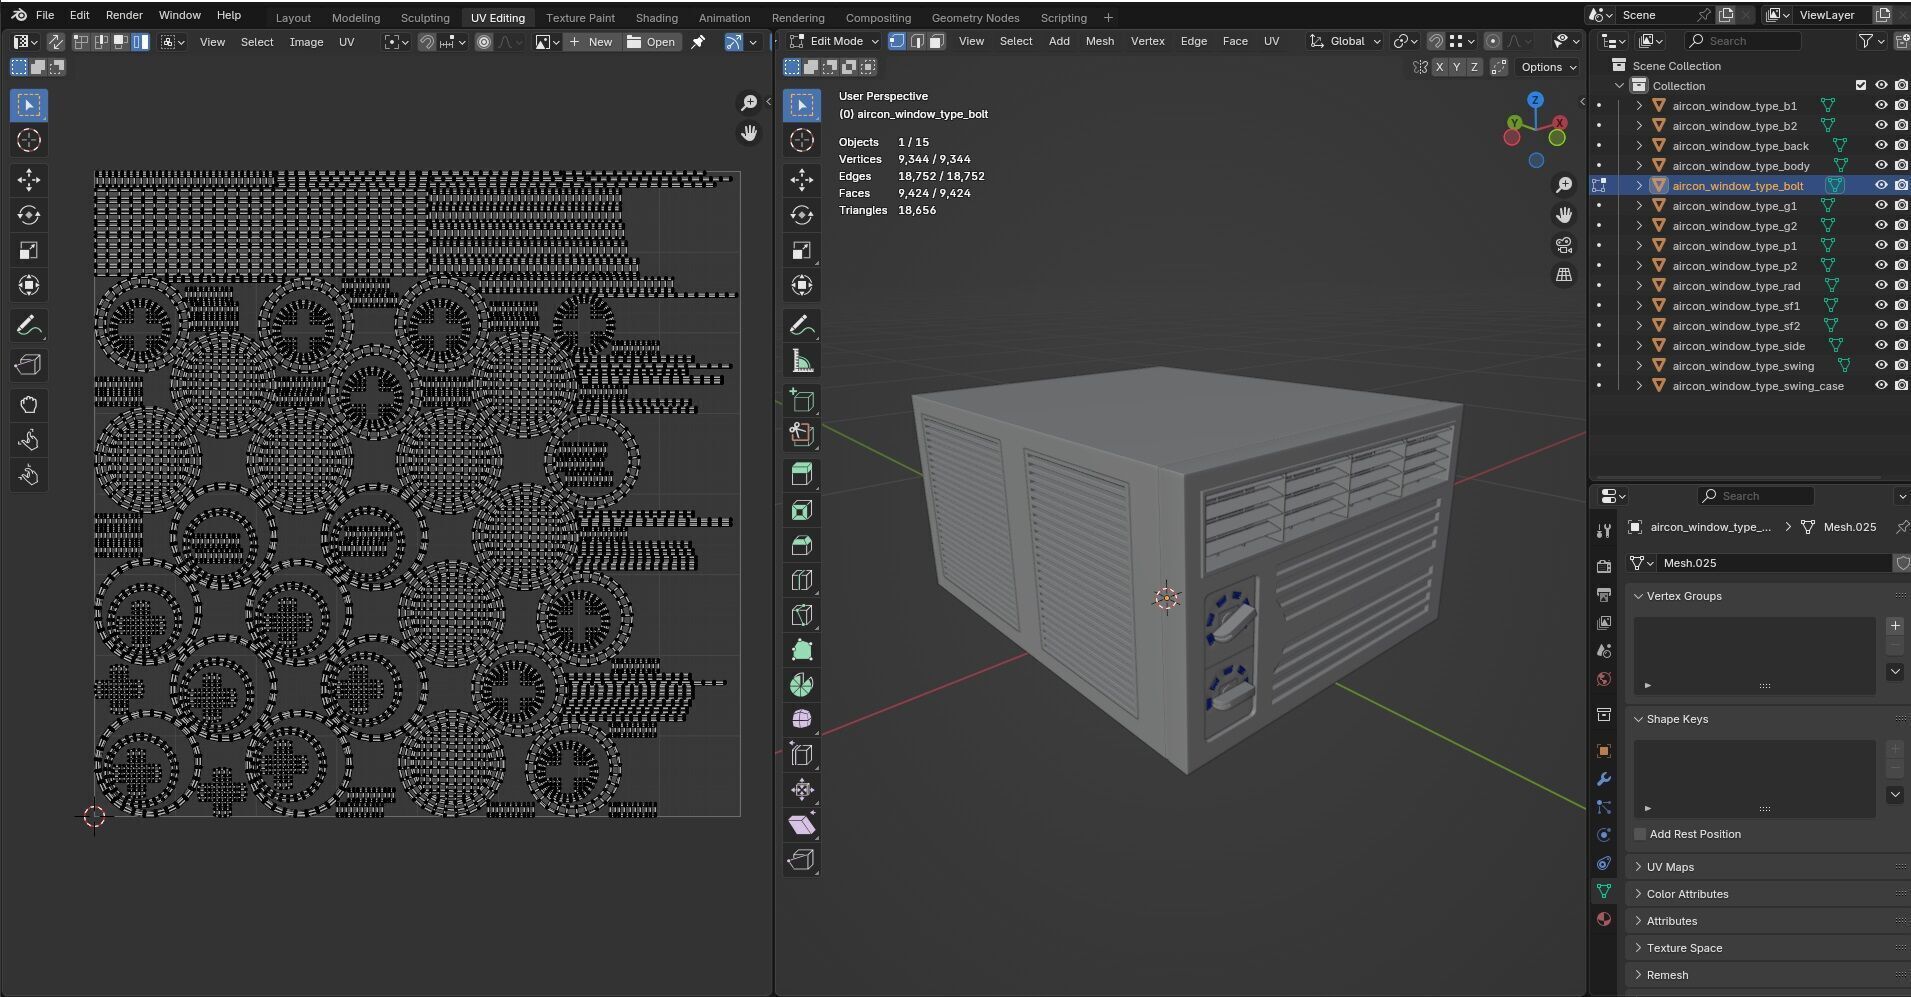Select the Inset Faces tool

pyautogui.click(x=802, y=510)
